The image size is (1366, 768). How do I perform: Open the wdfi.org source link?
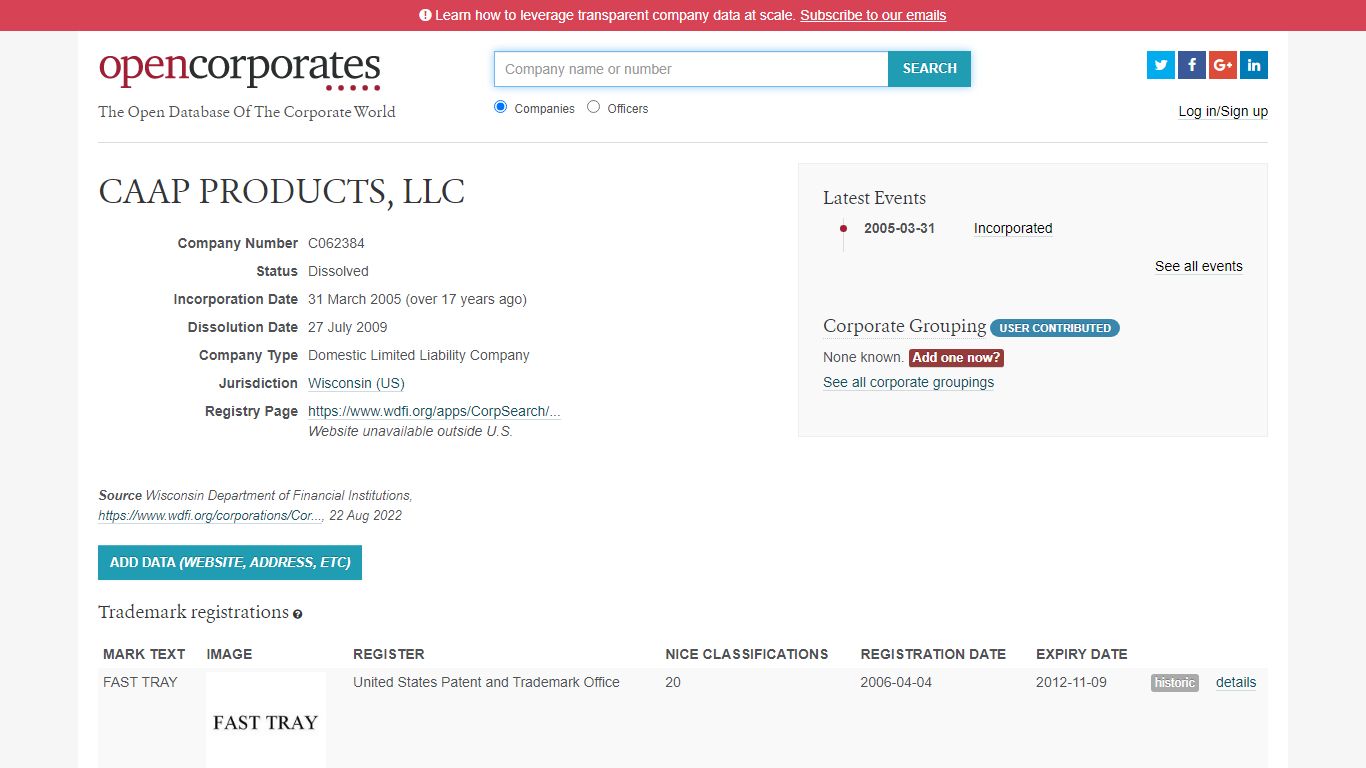tap(211, 516)
